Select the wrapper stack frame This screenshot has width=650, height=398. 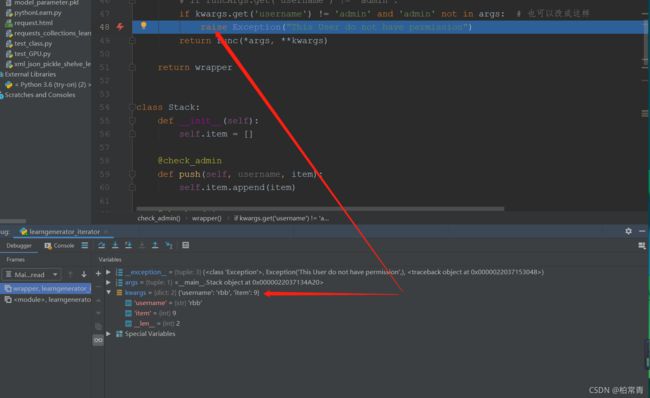click(x=46, y=288)
